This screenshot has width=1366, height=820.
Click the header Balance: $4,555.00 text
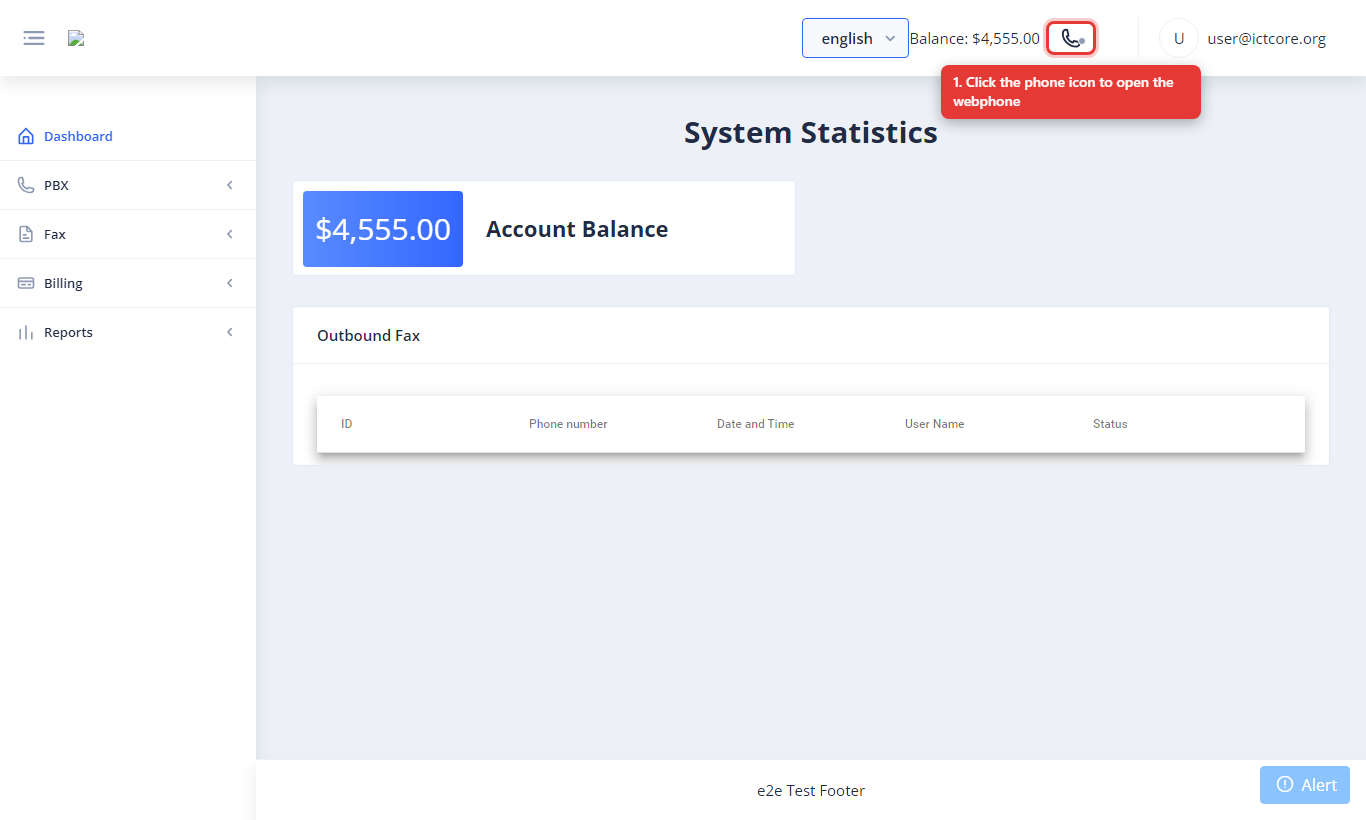coord(974,38)
